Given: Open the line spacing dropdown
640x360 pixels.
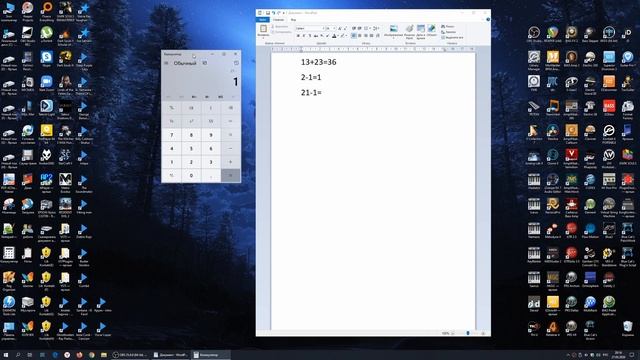Looking at the screenshot, I should coord(376,28).
